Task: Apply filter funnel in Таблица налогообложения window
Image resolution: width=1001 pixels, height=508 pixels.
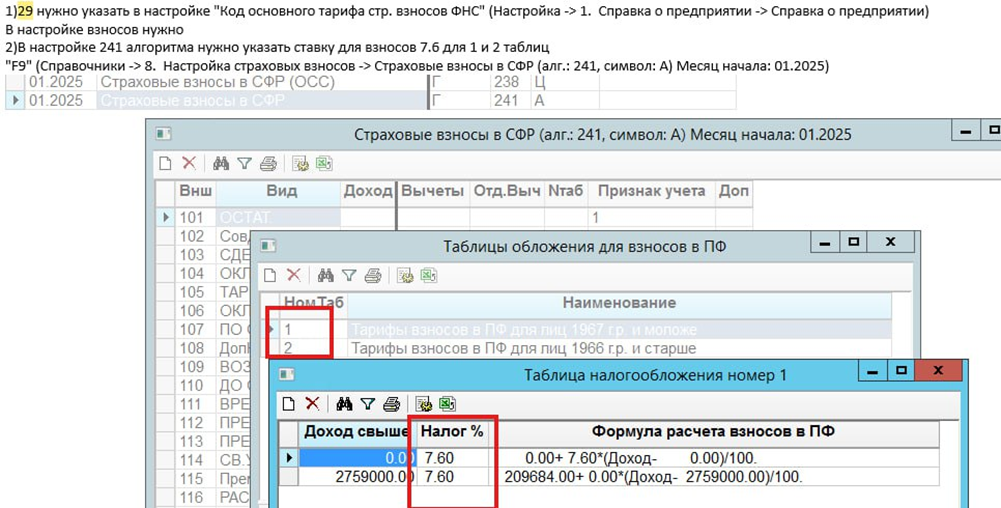Action: [367, 404]
